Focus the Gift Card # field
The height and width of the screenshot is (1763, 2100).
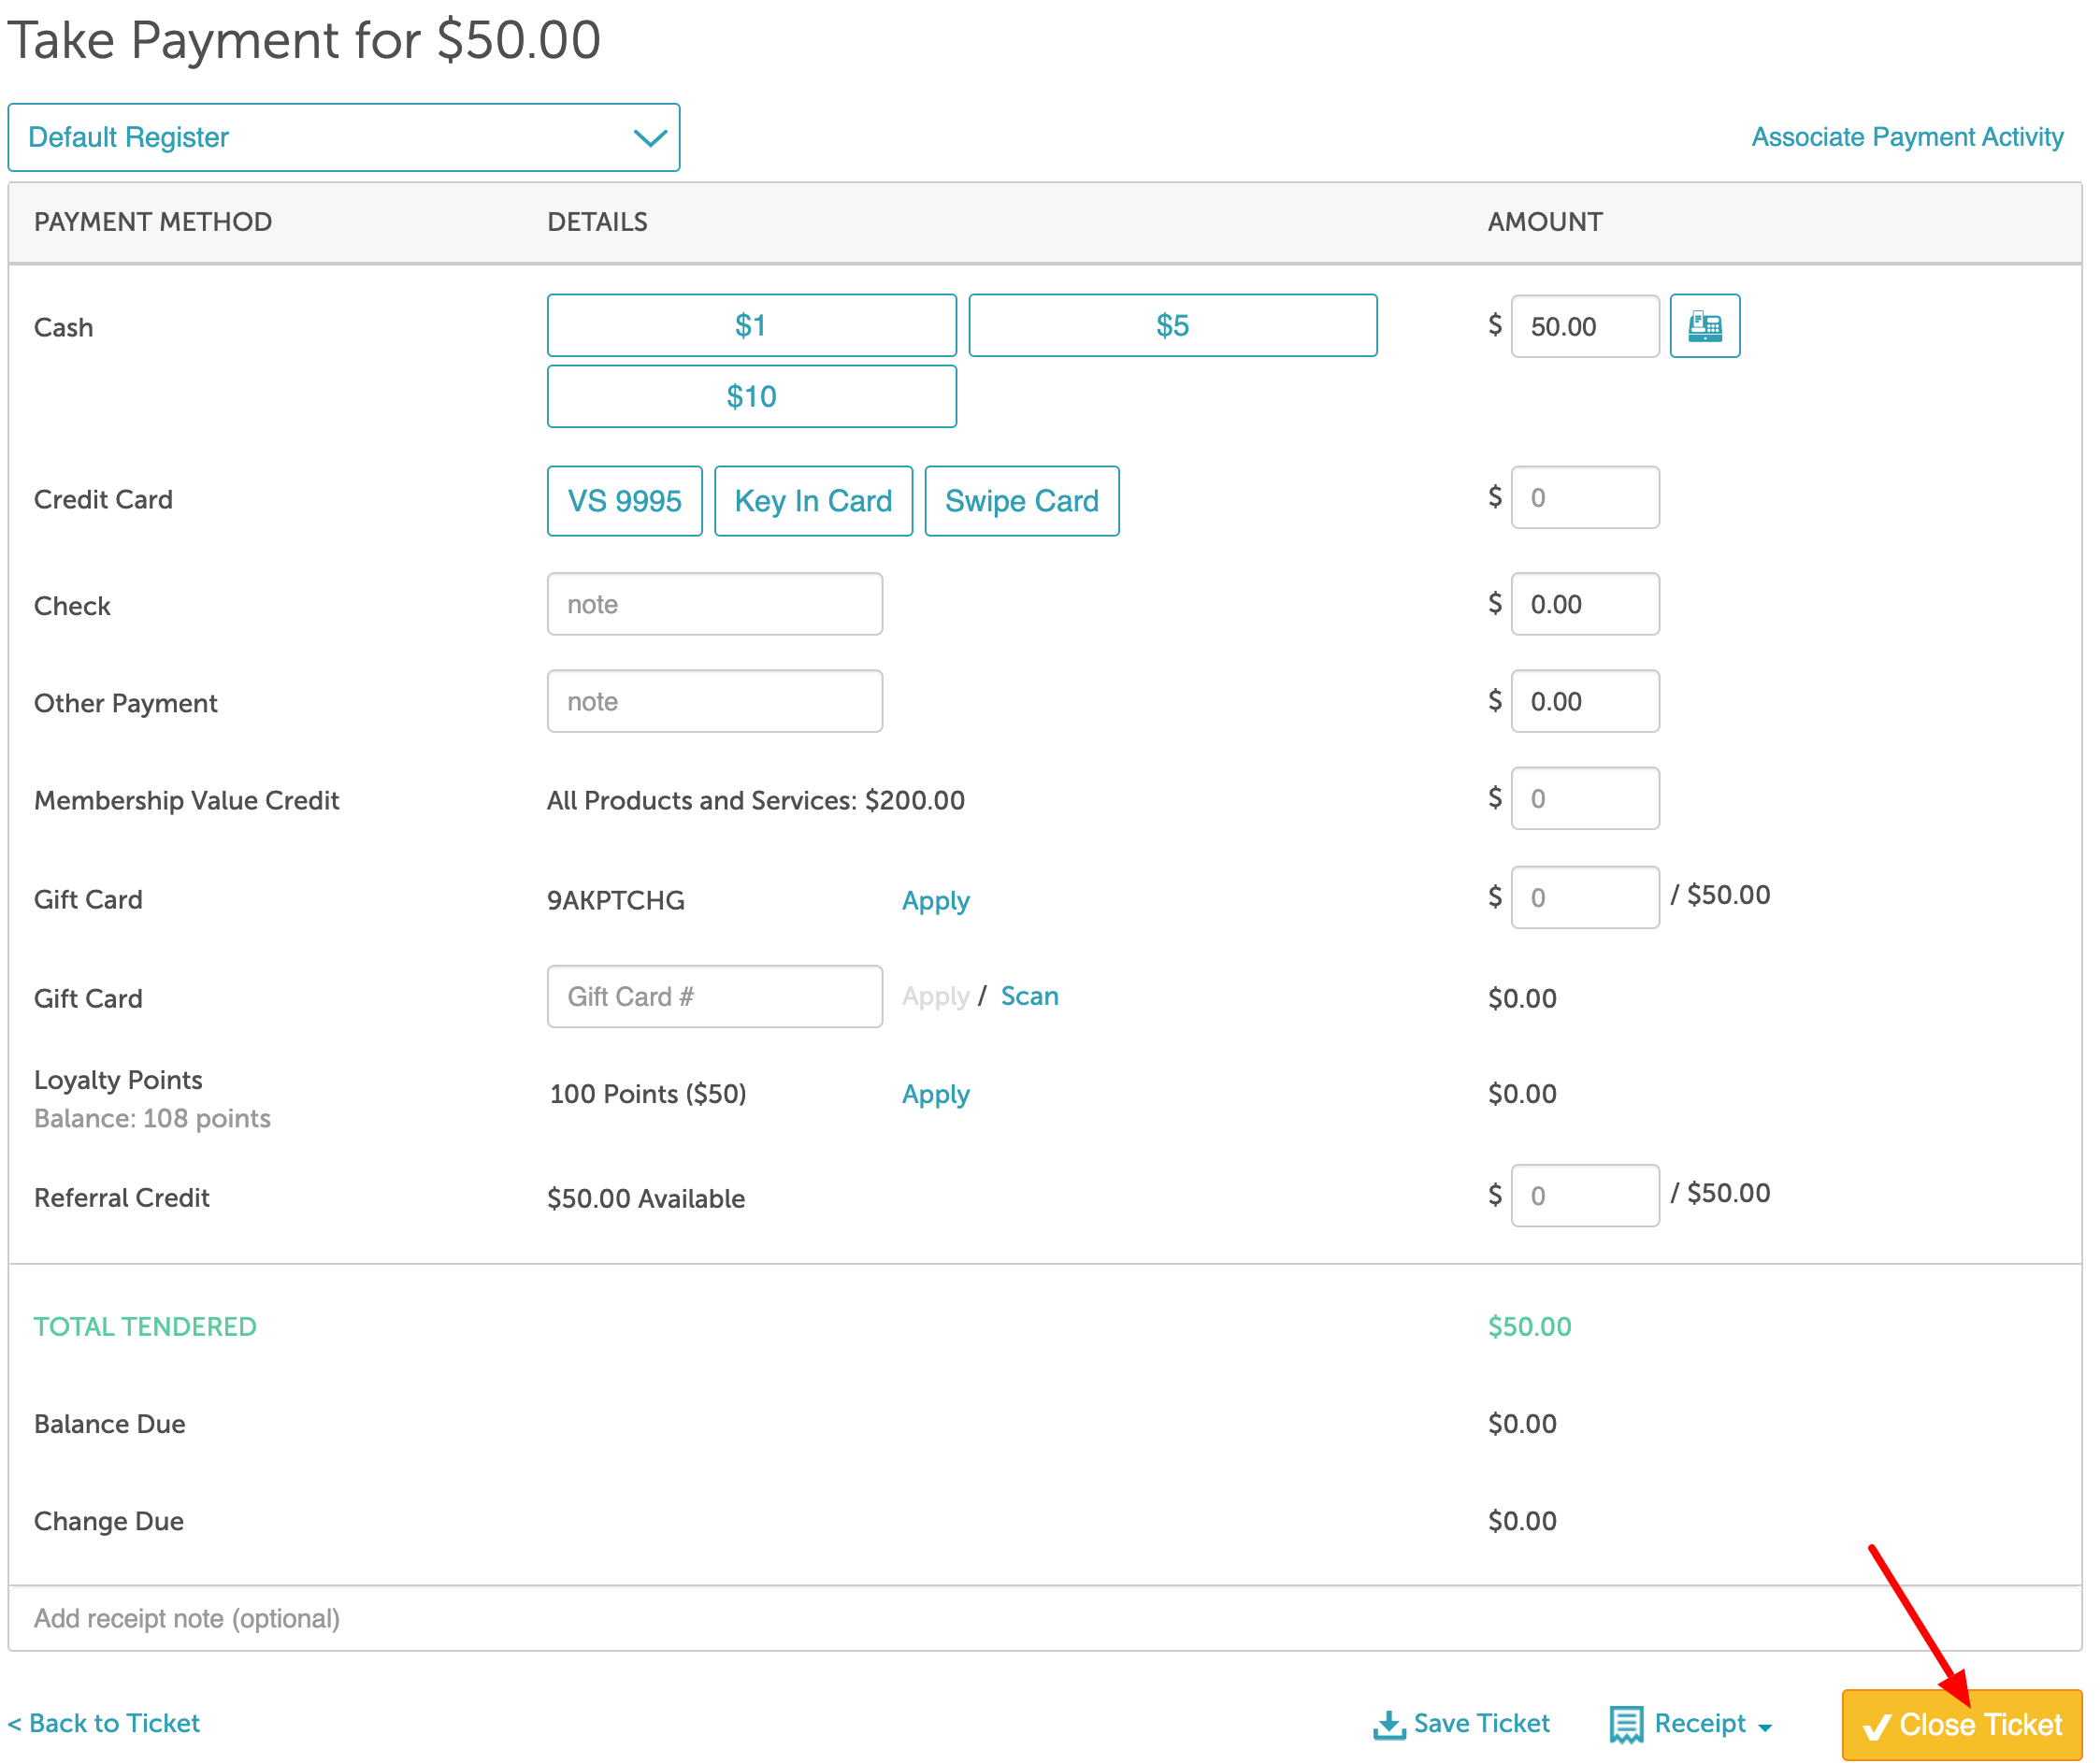pyautogui.click(x=714, y=996)
